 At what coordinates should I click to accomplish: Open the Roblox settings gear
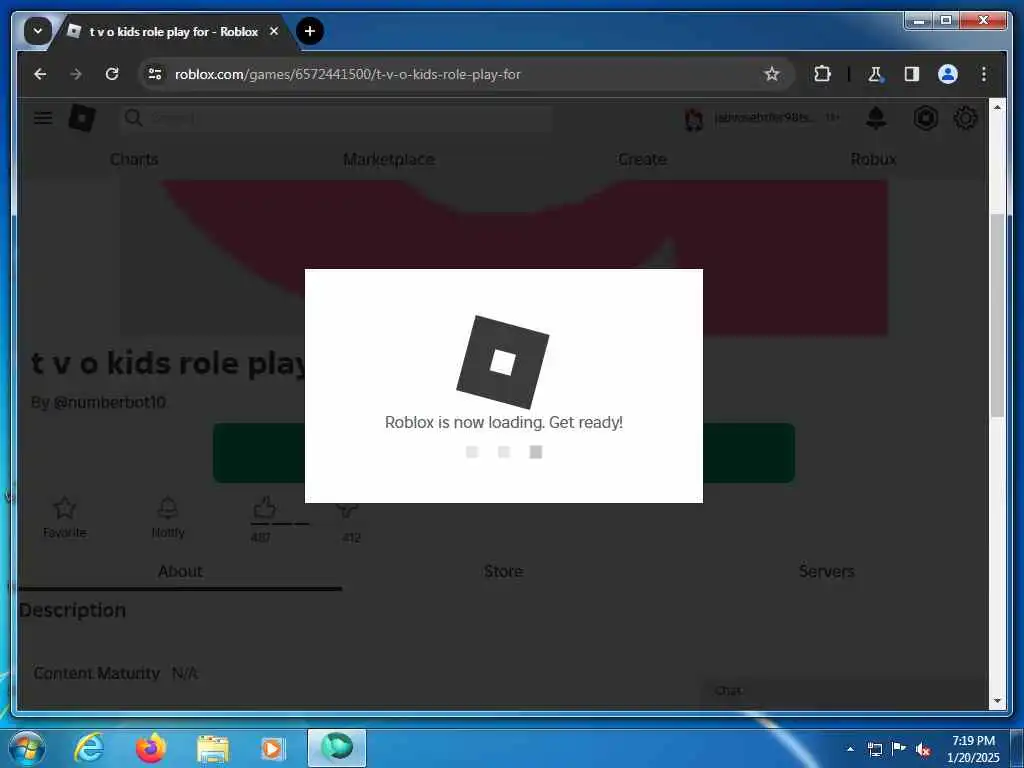point(965,118)
